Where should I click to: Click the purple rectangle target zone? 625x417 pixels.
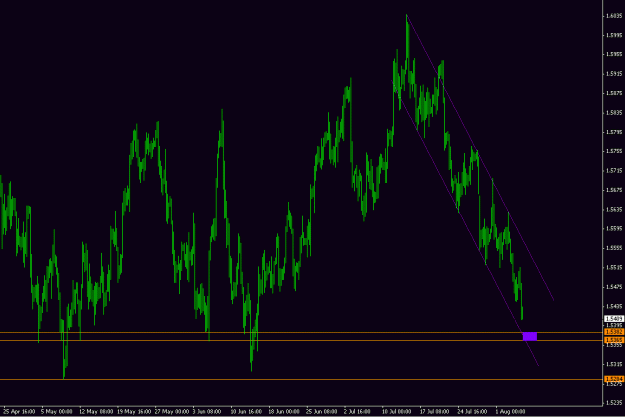(530, 336)
